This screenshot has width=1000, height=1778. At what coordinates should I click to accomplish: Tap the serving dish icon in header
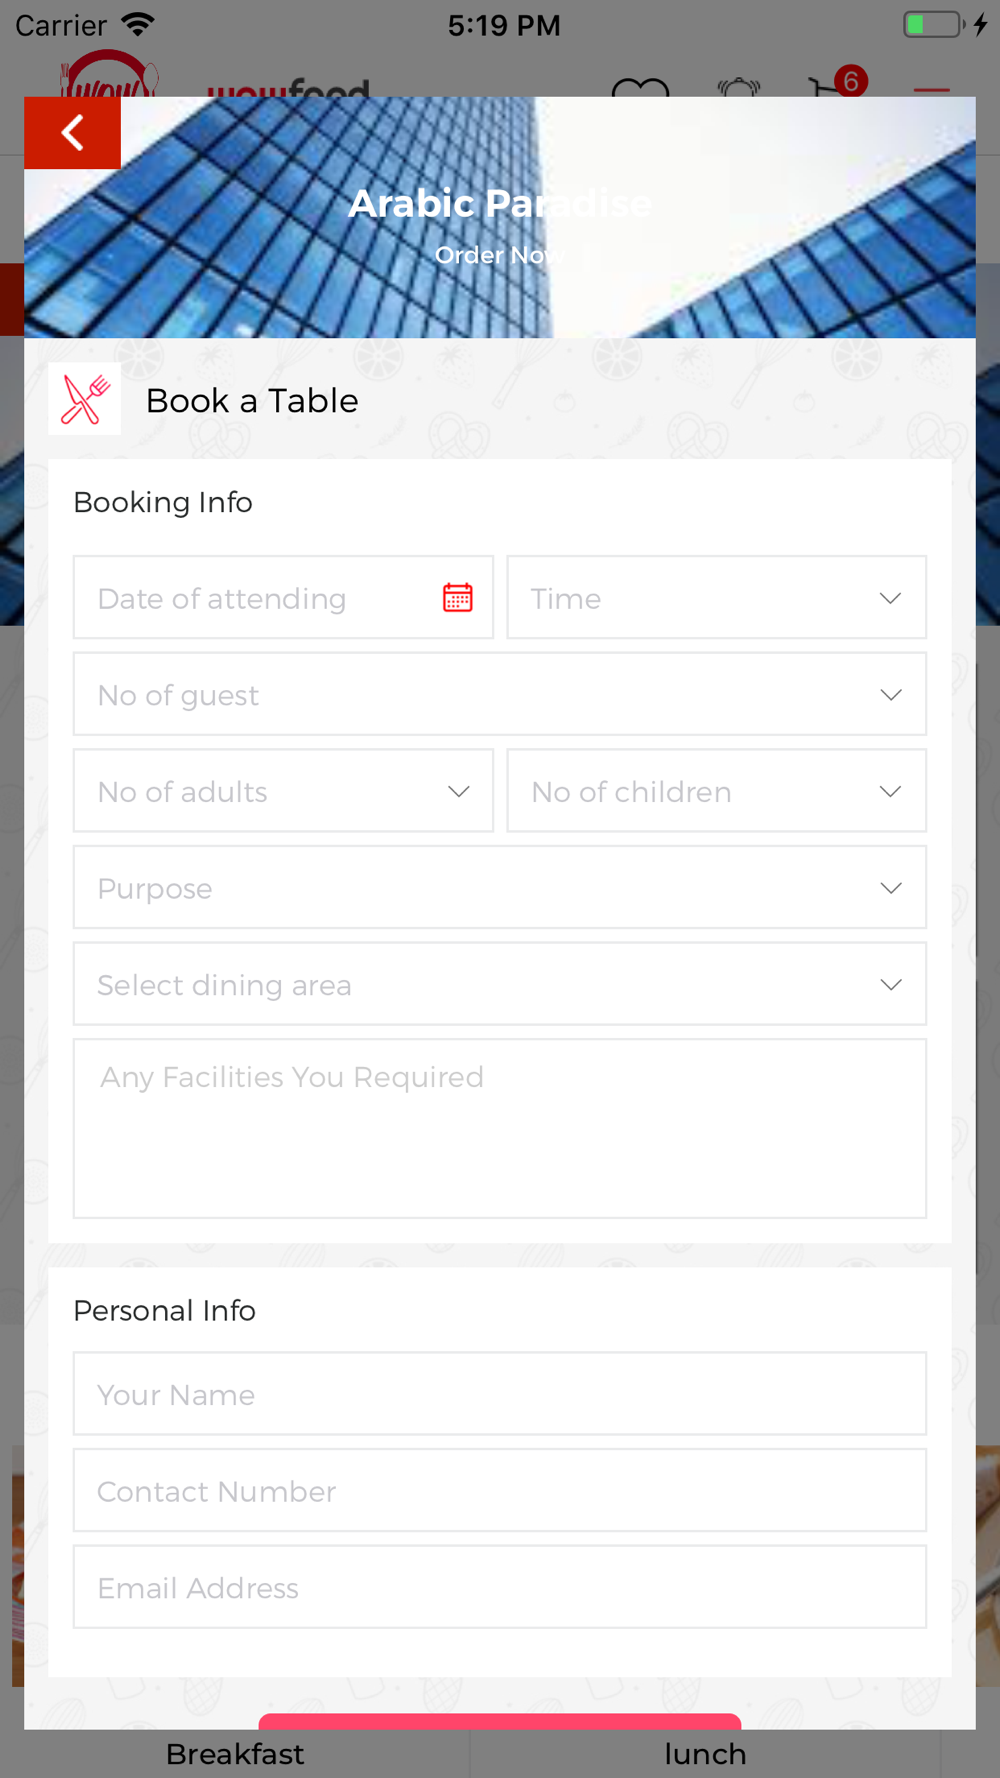point(739,87)
